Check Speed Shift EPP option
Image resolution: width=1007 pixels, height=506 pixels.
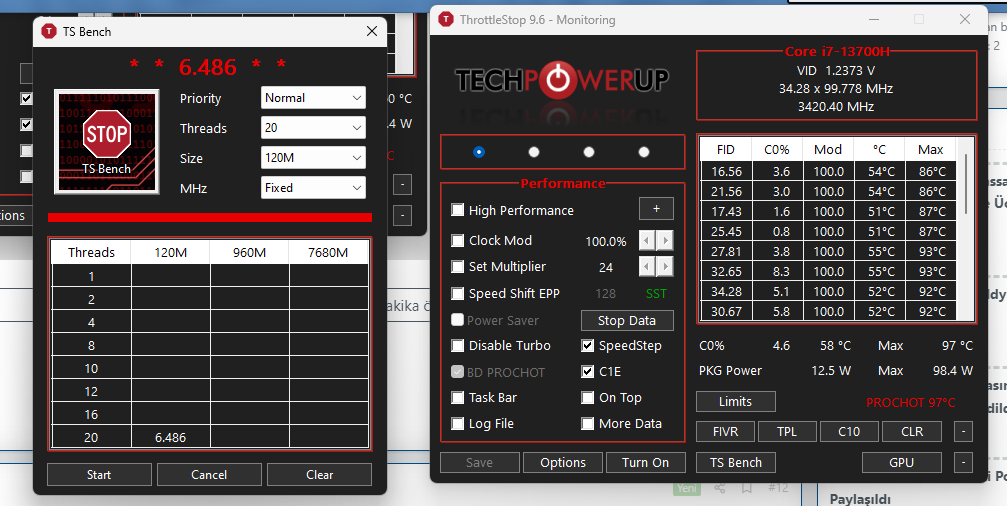pos(457,293)
